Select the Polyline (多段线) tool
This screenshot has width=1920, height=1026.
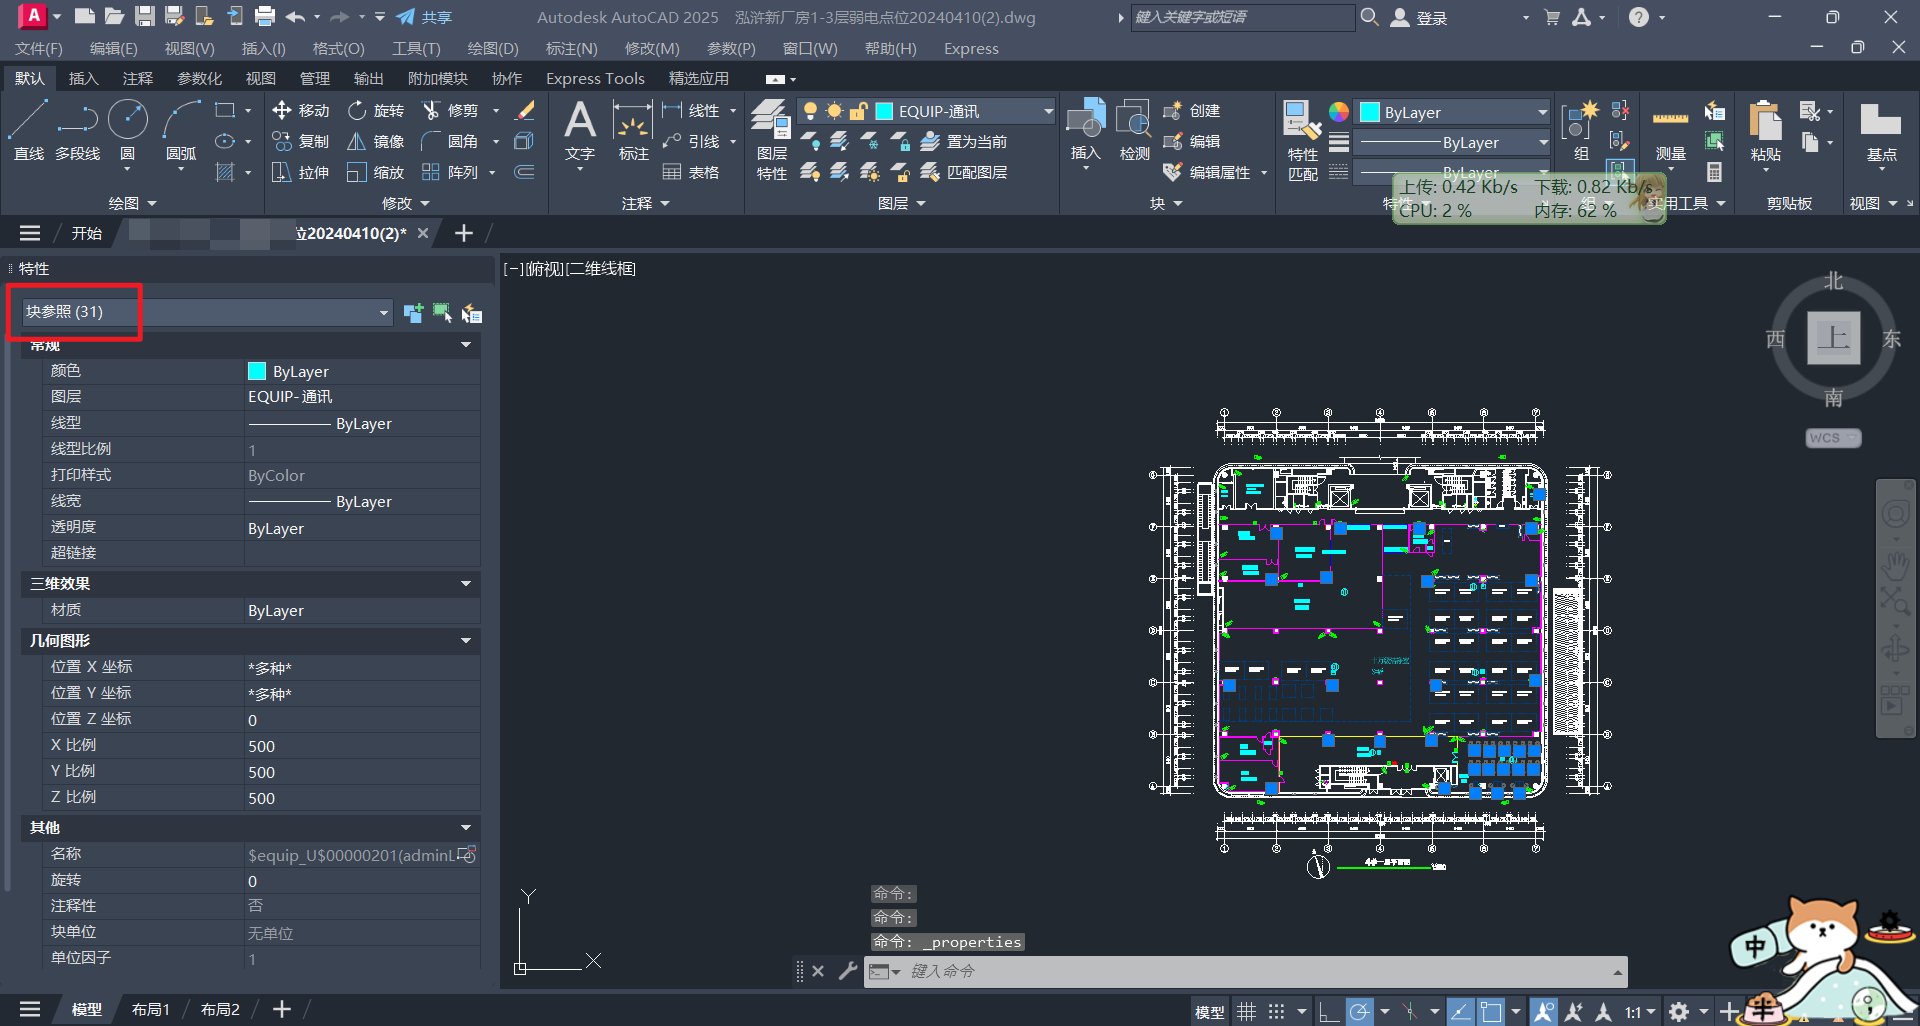pos(77,130)
